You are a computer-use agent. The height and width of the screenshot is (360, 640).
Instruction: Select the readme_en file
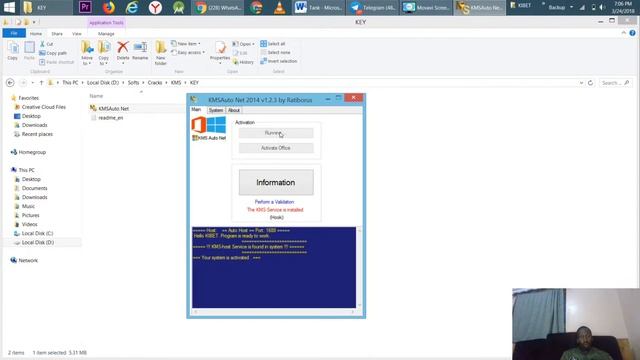coord(111,118)
